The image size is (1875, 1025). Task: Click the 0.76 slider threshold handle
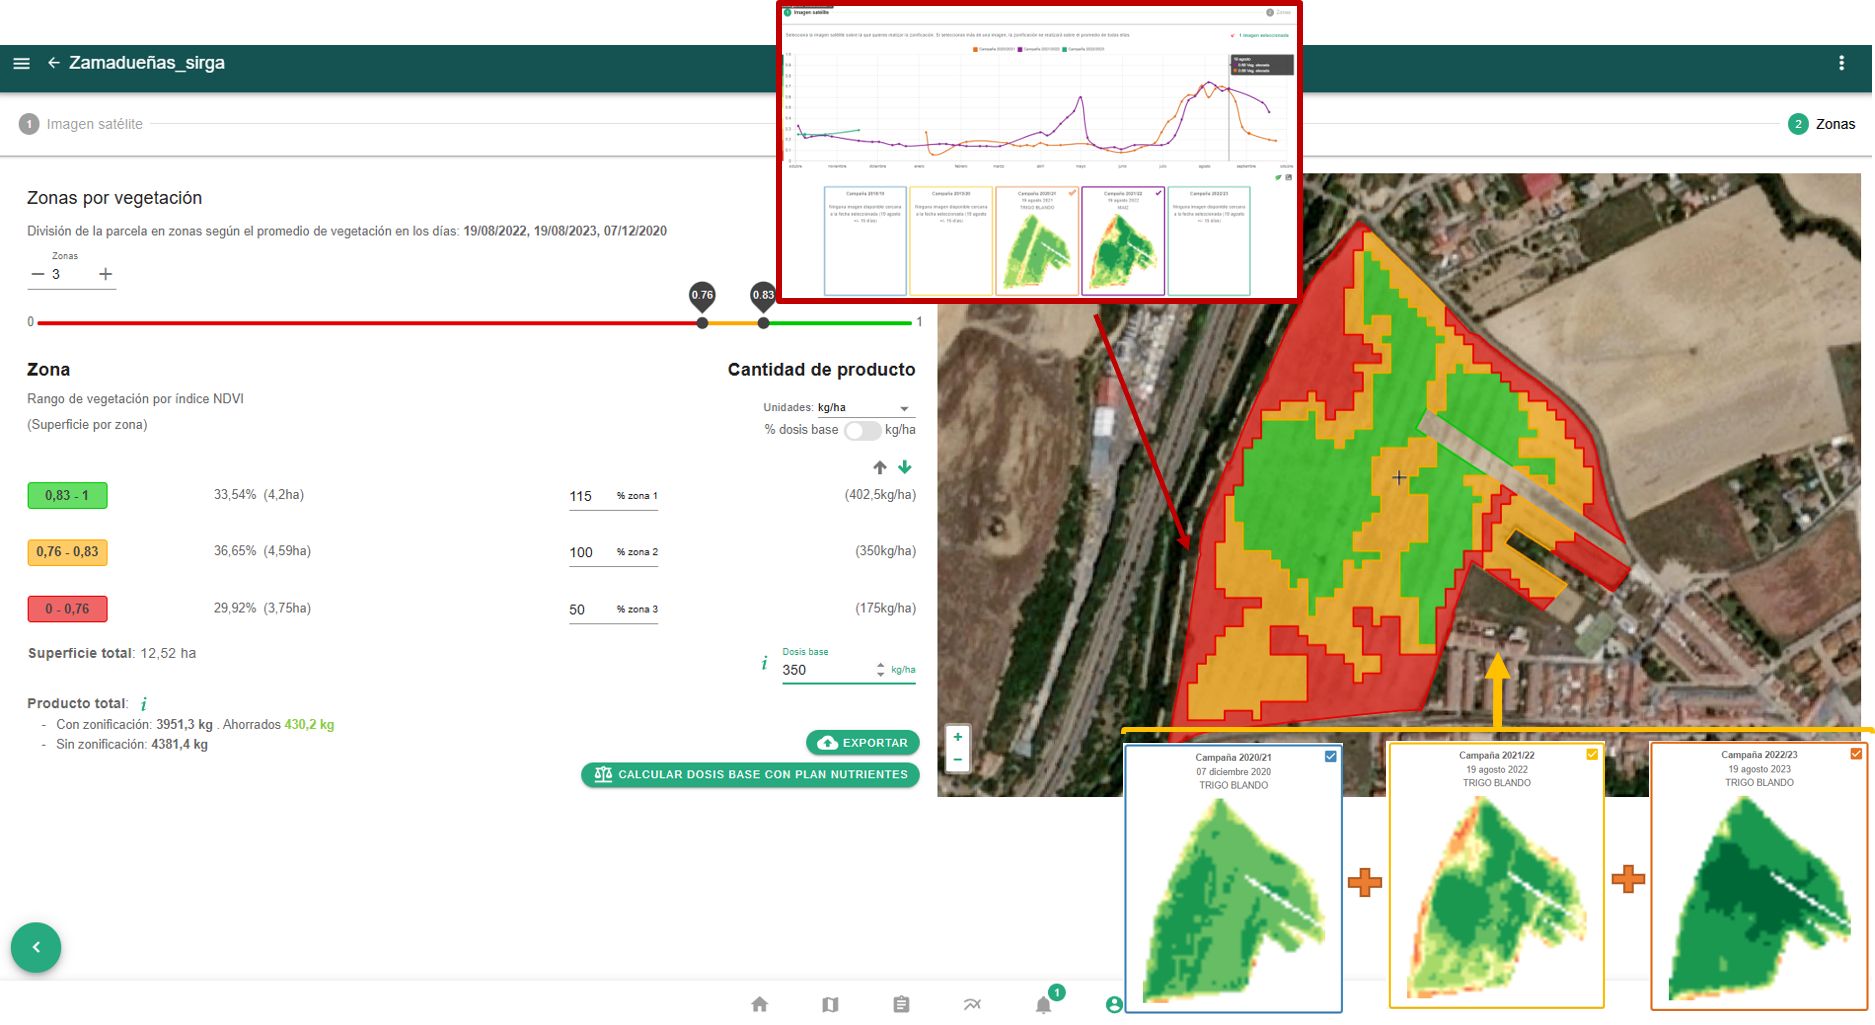coord(702,322)
